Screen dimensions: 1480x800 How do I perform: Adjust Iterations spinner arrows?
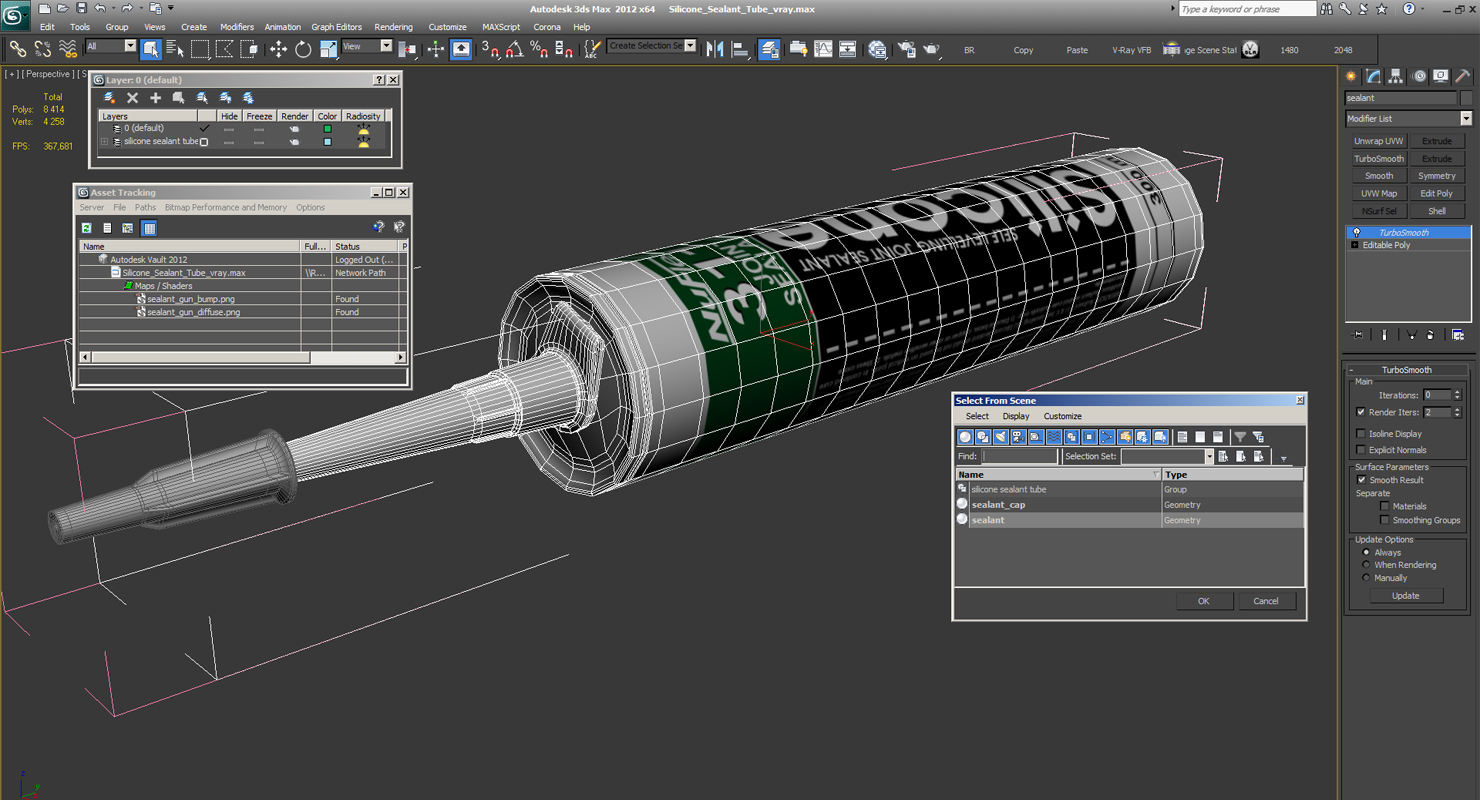pos(1457,395)
